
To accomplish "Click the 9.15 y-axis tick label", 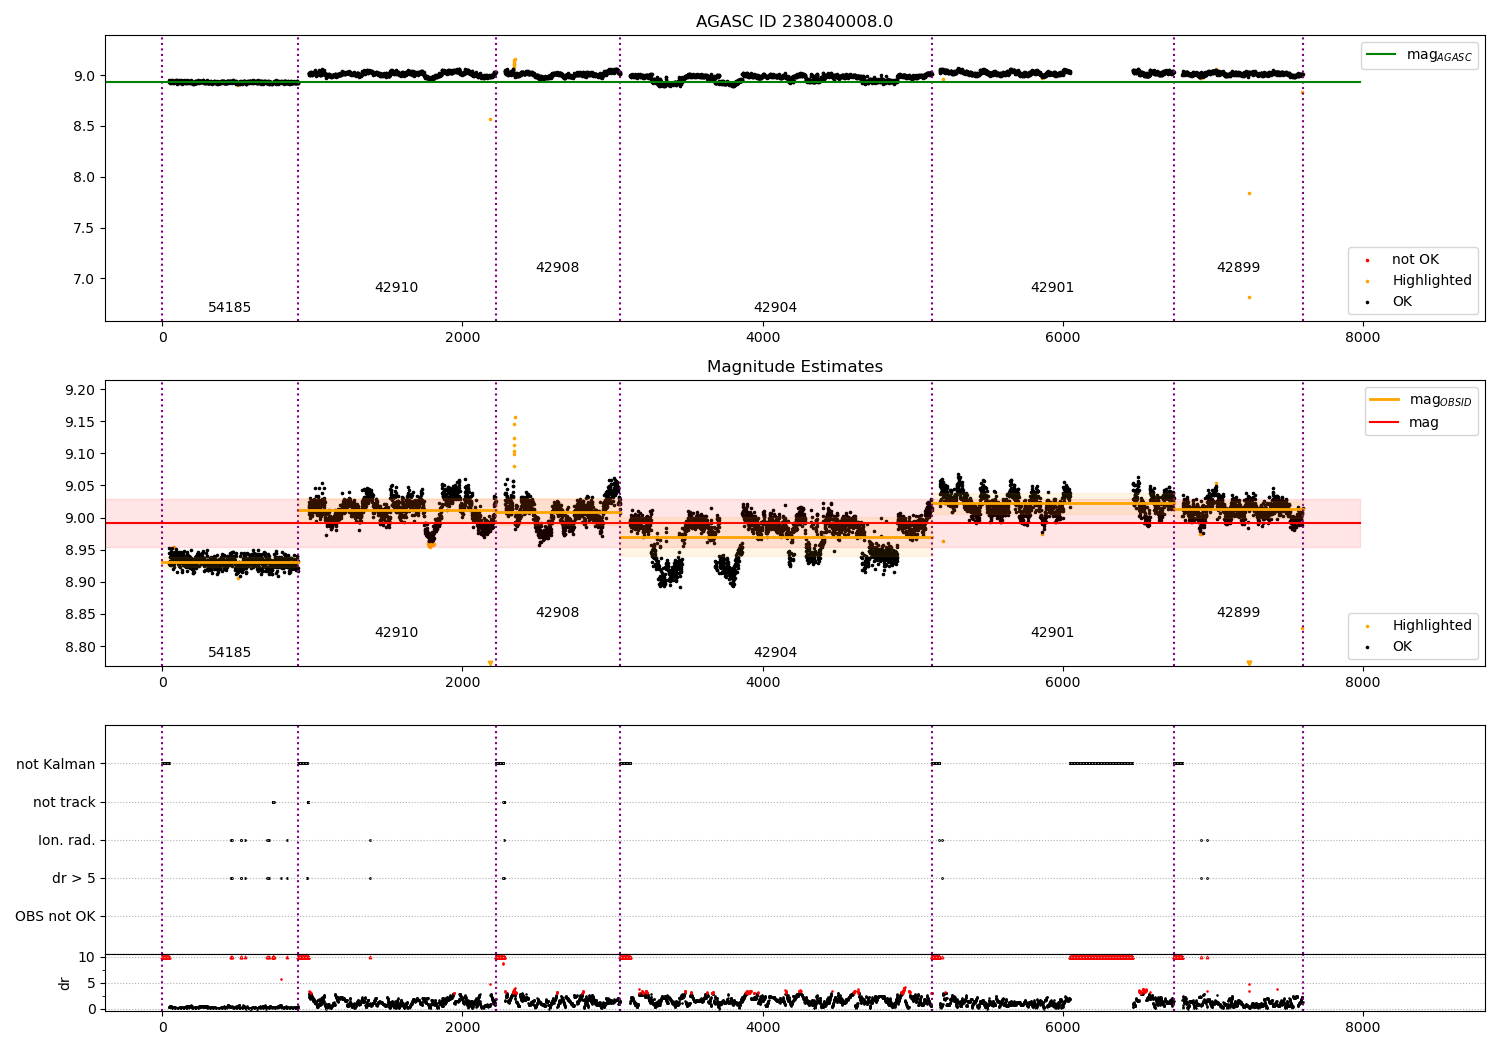I will click(x=80, y=422).
